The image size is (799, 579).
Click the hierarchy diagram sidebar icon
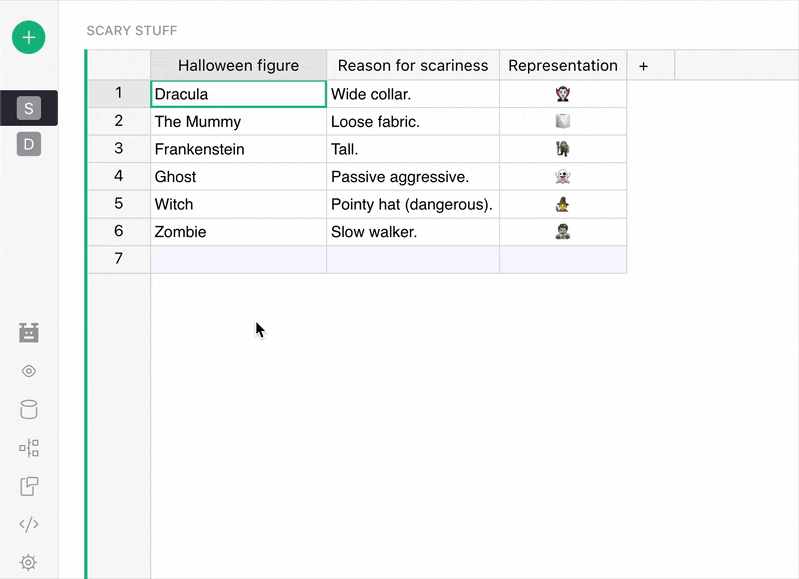29,448
